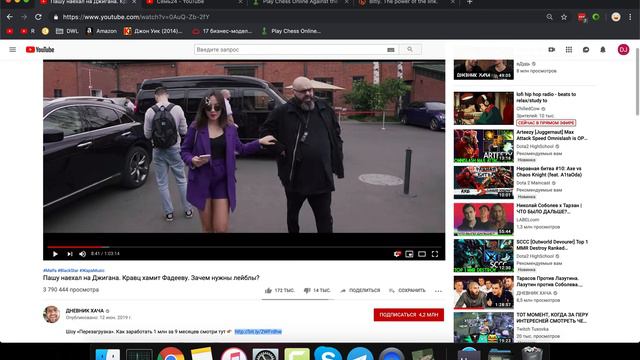This screenshot has height=360, width=640.
Task: Enable the miniplayer mode
Action: point(409,254)
